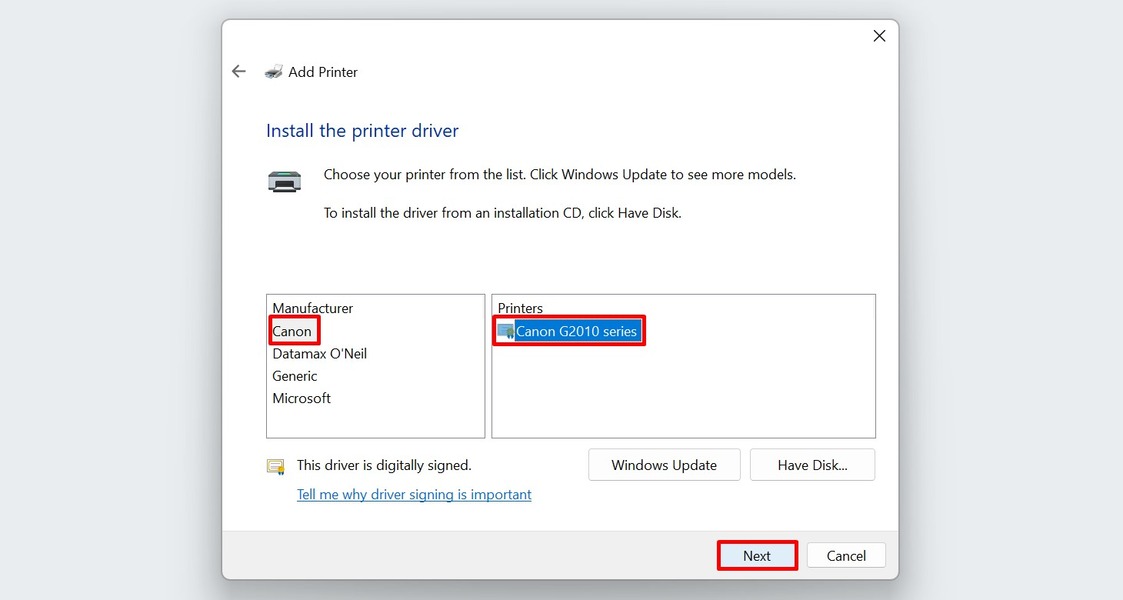Open the driver signing importance link
Image resolution: width=1123 pixels, height=600 pixels.
point(413,494)
